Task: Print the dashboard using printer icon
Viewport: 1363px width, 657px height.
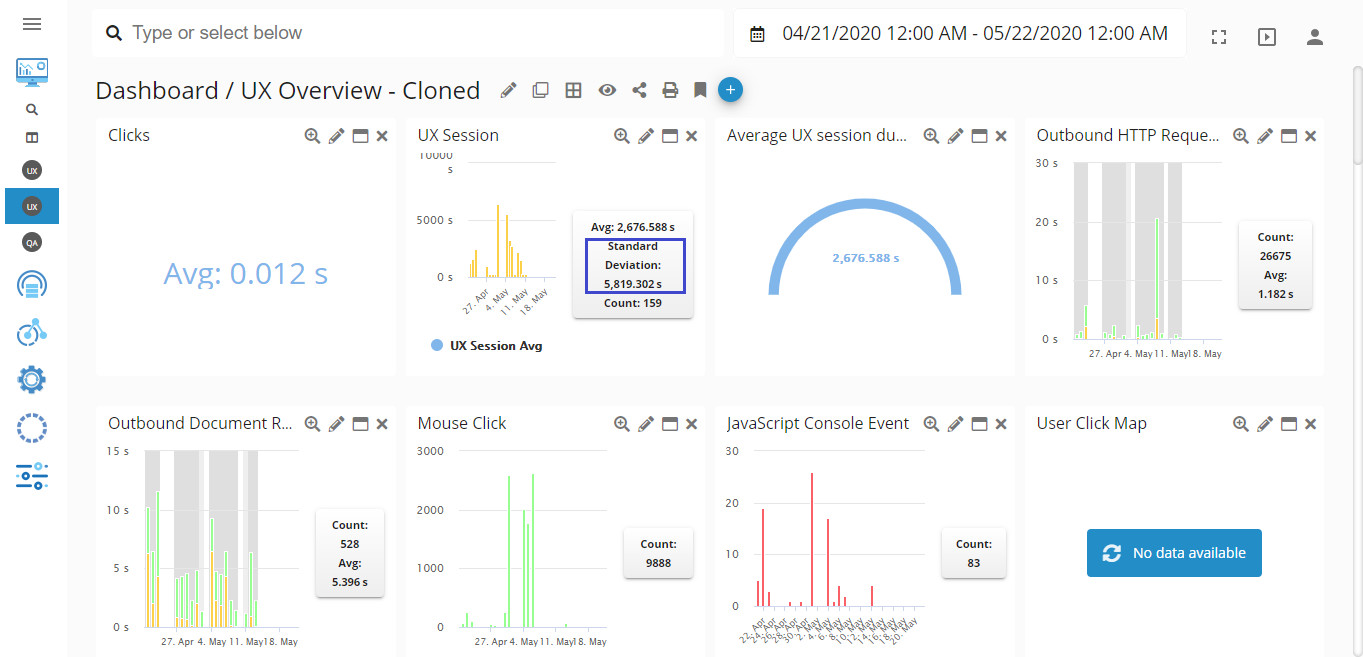Action: tap(670, 91)
